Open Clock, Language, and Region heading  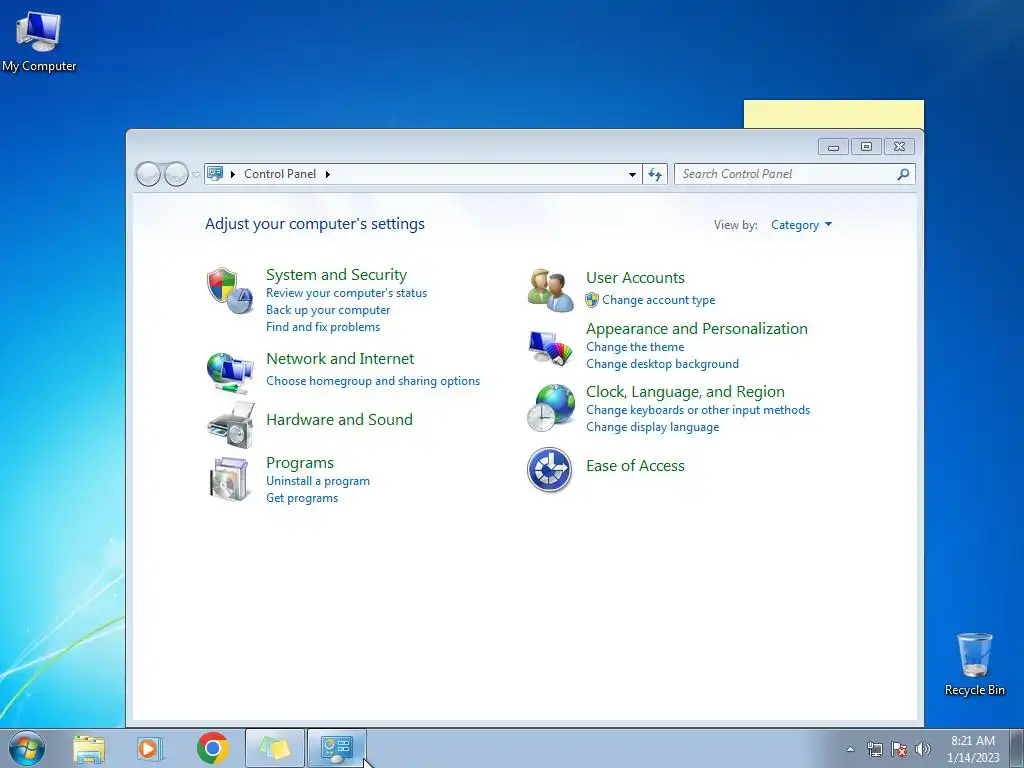(x=685, y=392)
